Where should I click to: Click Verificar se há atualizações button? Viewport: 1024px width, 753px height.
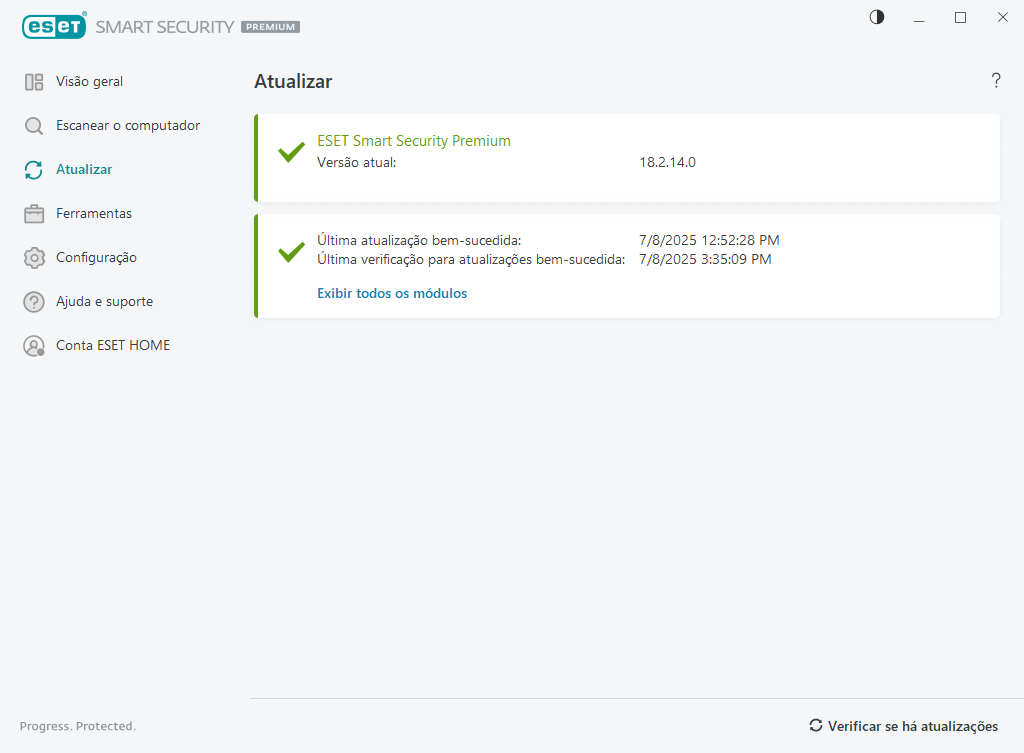[x=903, y=726]
